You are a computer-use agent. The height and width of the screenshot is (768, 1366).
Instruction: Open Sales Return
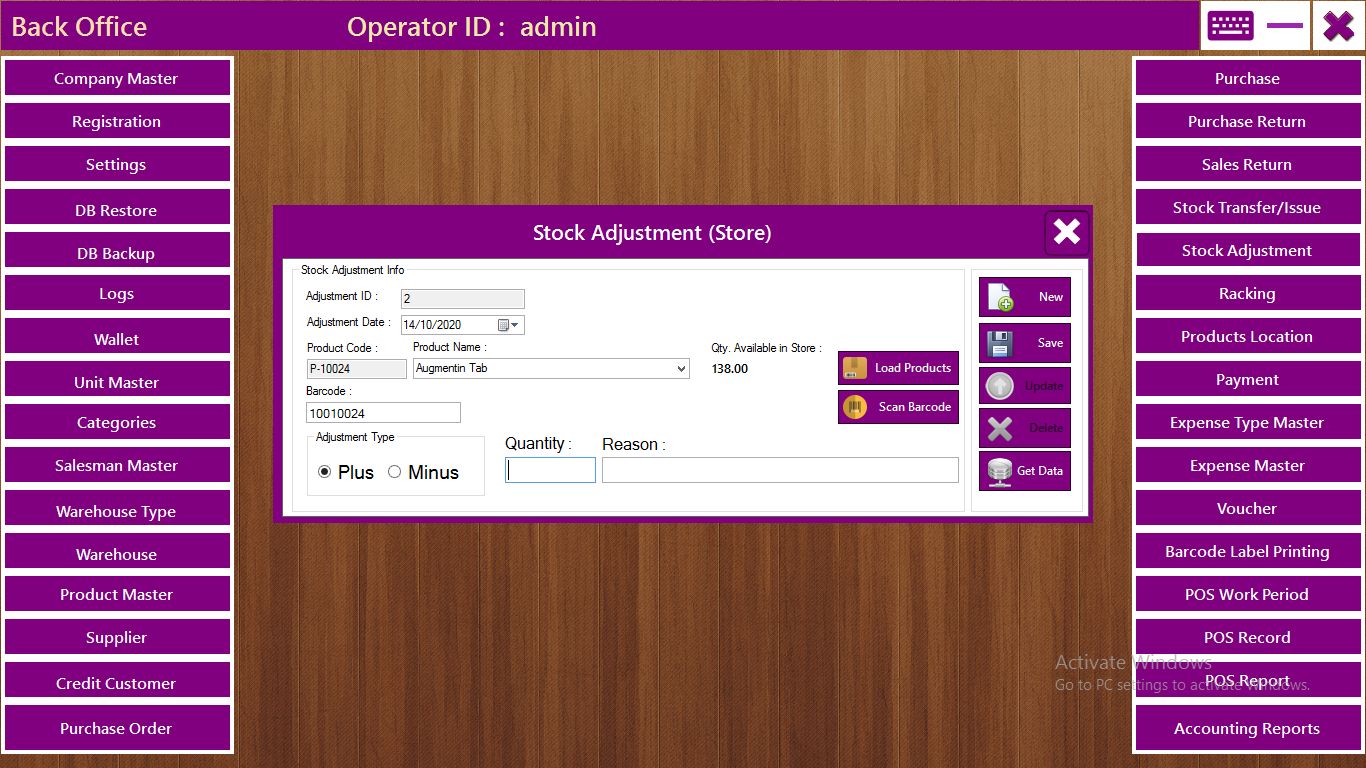[x=1247, y=164]
